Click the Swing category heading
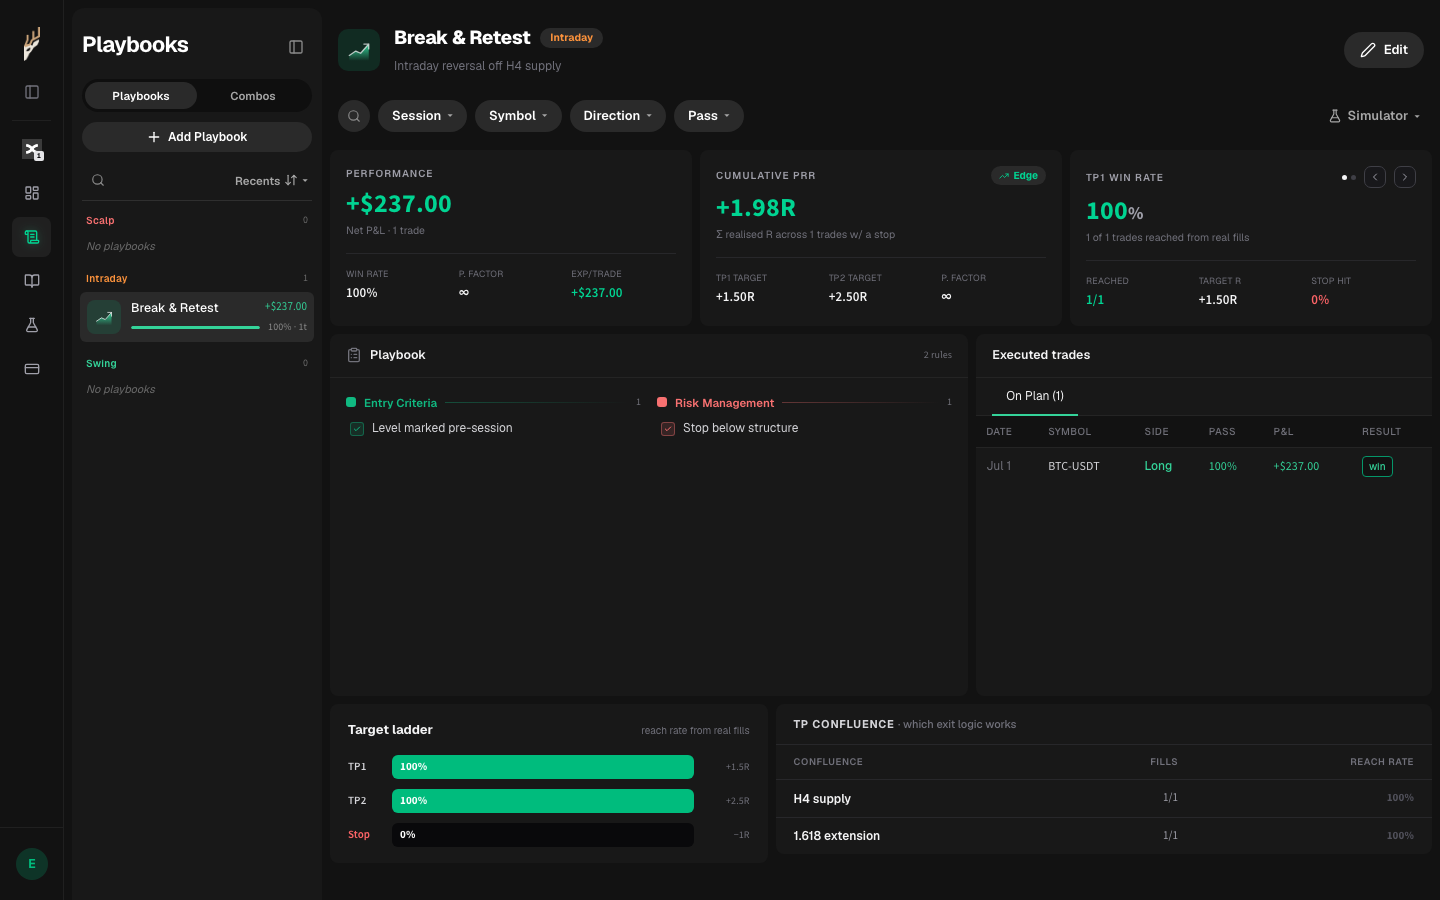Image resolution: width=1440 pixels, height=900 pixels. (101, 364)
